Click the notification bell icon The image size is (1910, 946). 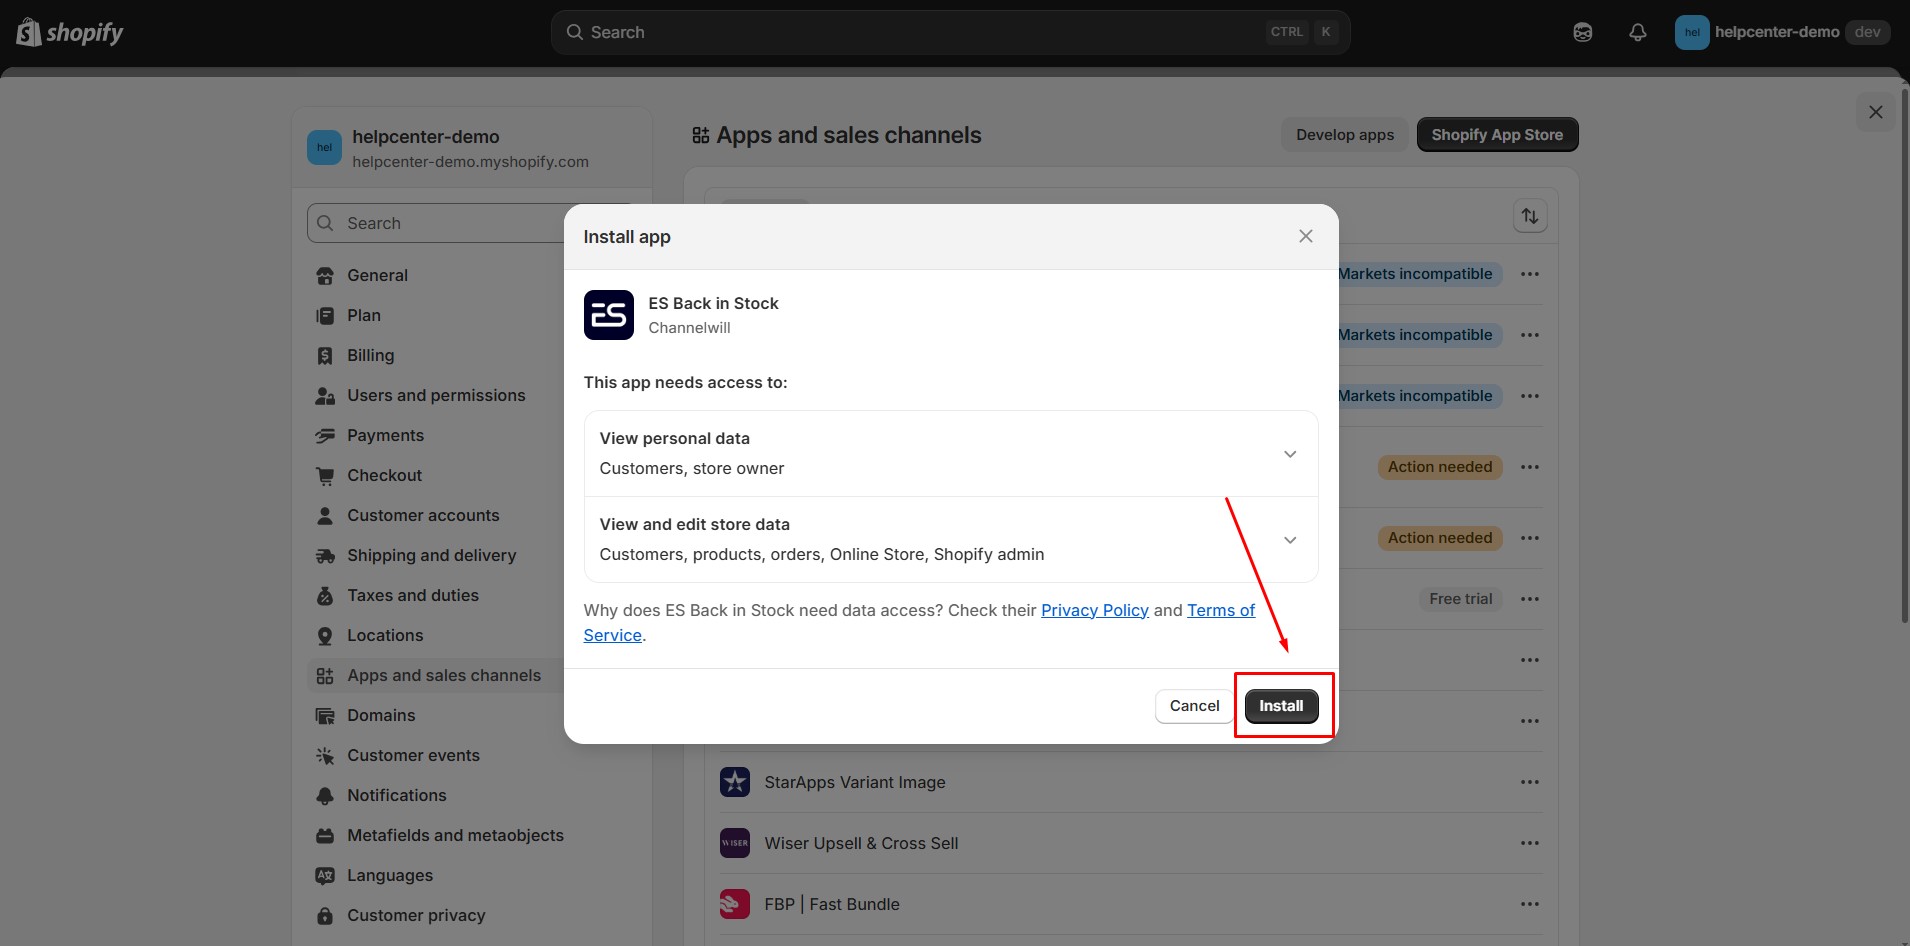click(1637, 32)
